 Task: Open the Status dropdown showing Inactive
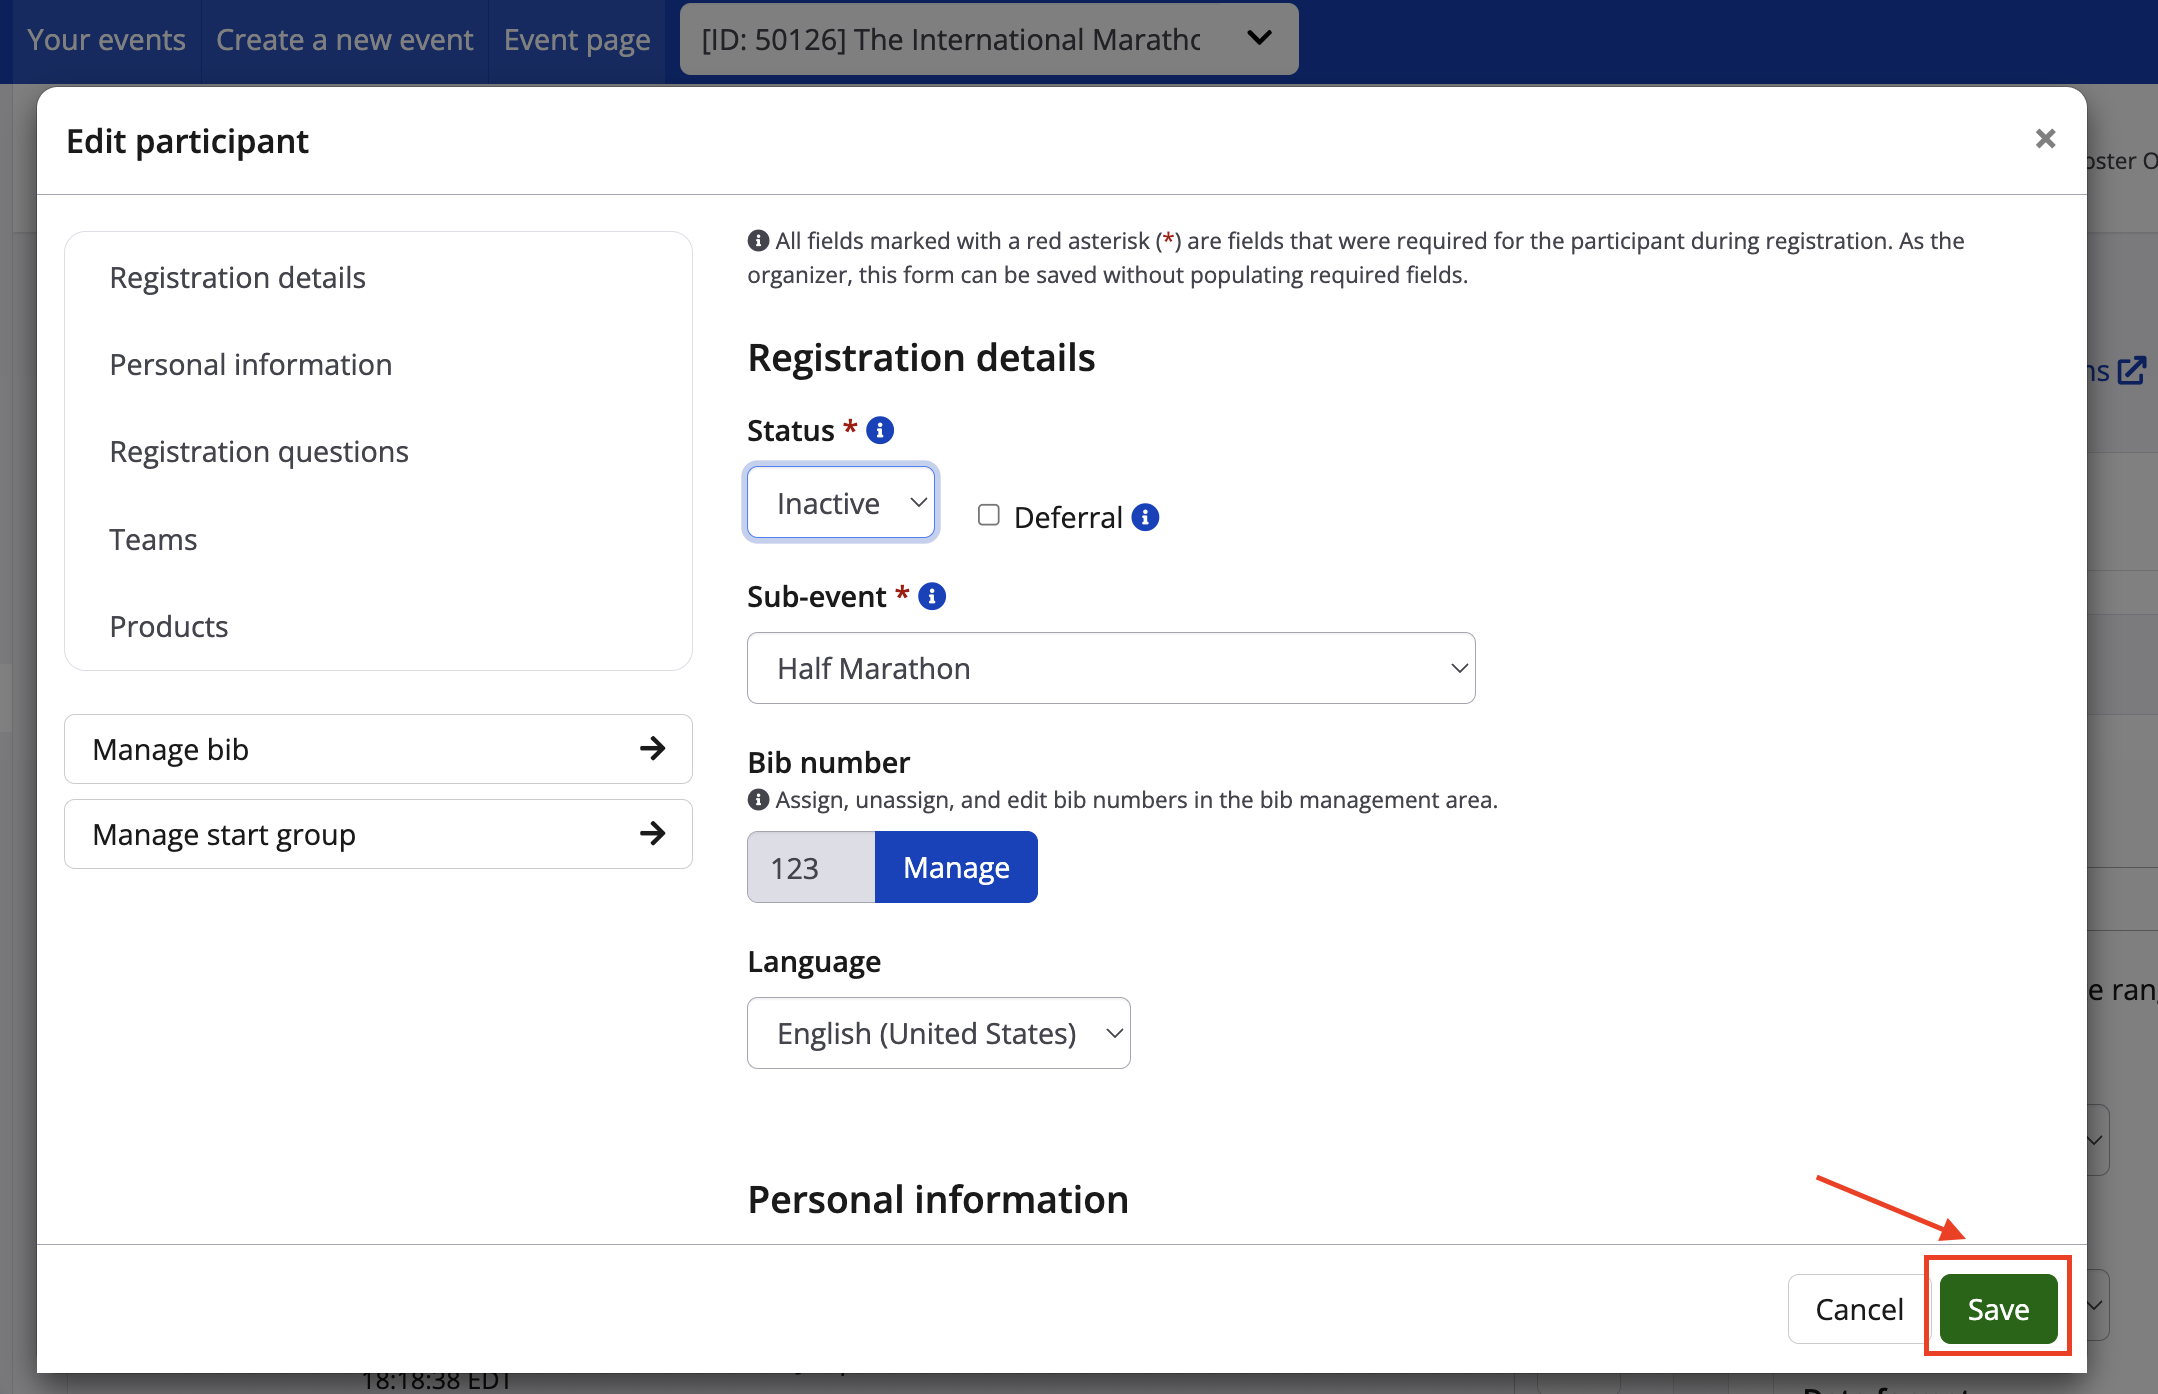tap(840, 503)
